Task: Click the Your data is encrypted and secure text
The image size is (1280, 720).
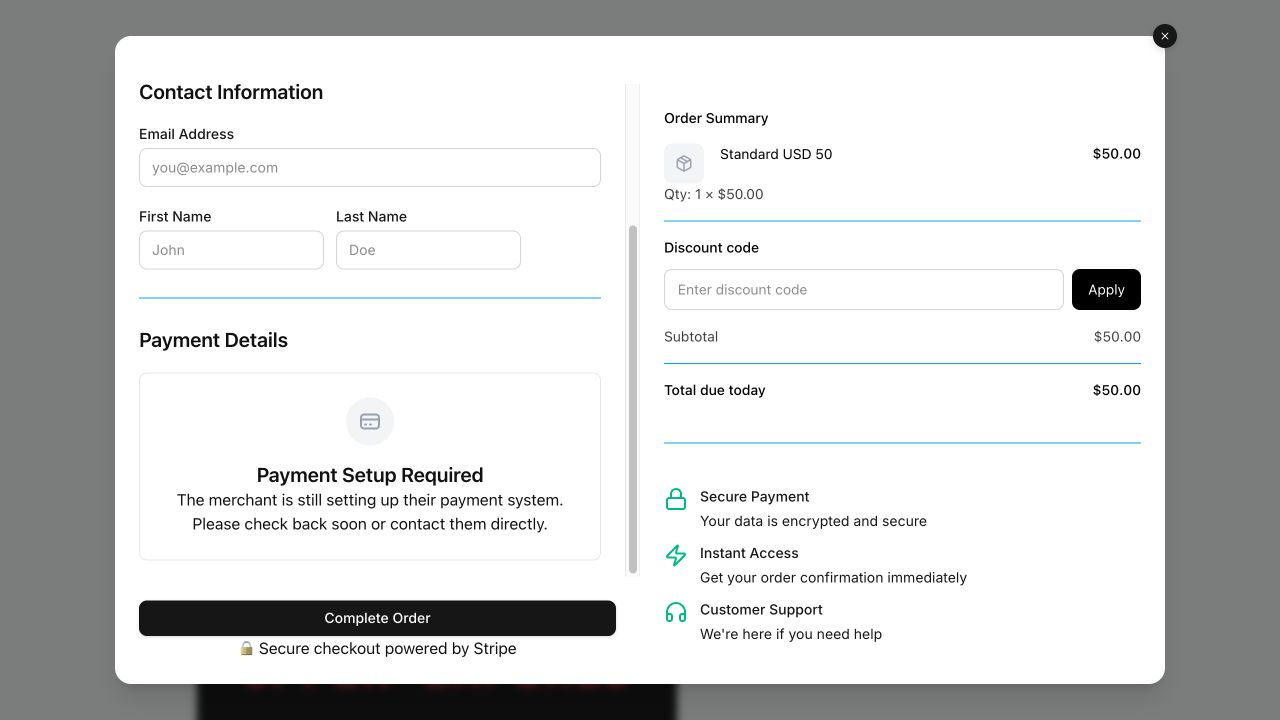Action: point(813,521)
